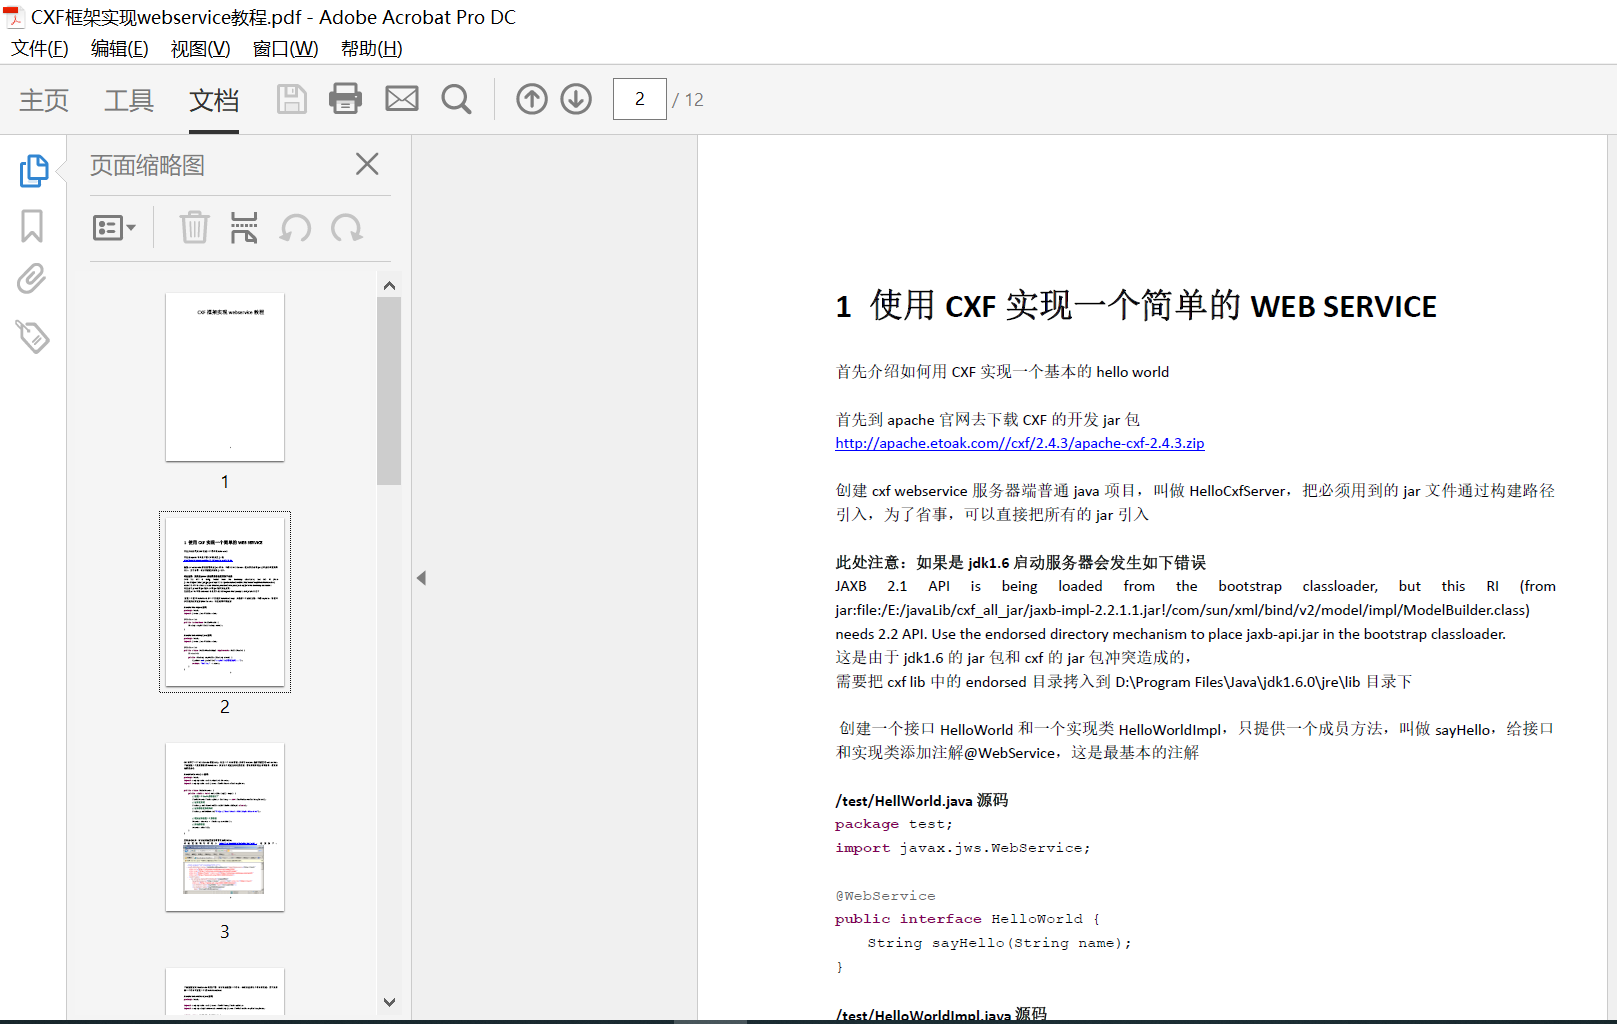Click the page number input field

[x=639, y=99]
